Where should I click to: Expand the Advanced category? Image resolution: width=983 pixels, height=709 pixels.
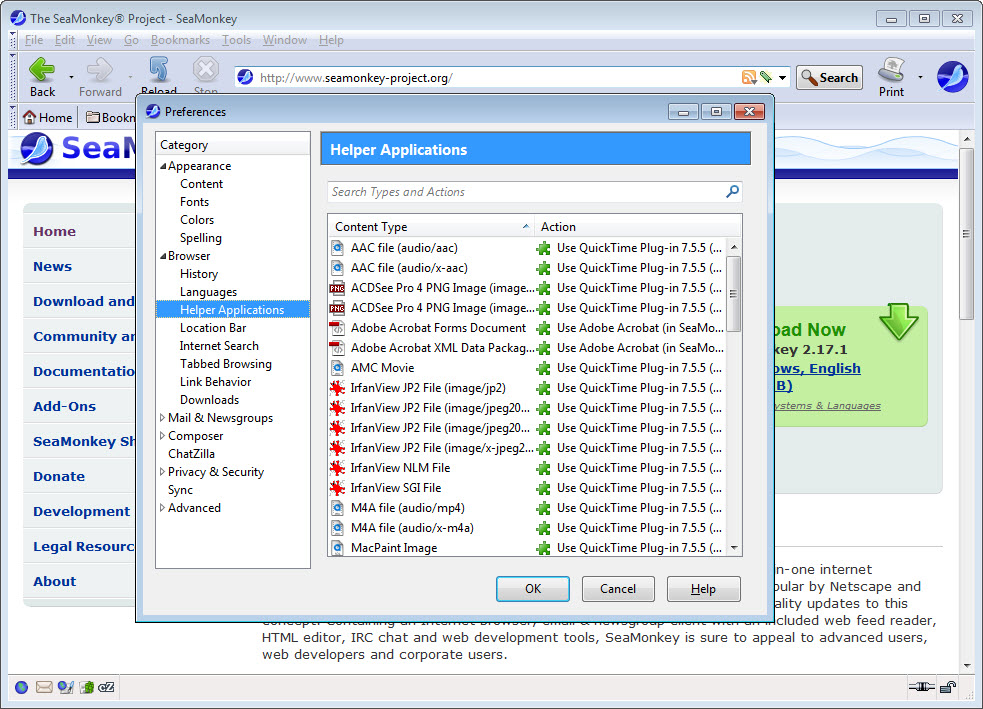pyautogui.click(x=162, y=508)
